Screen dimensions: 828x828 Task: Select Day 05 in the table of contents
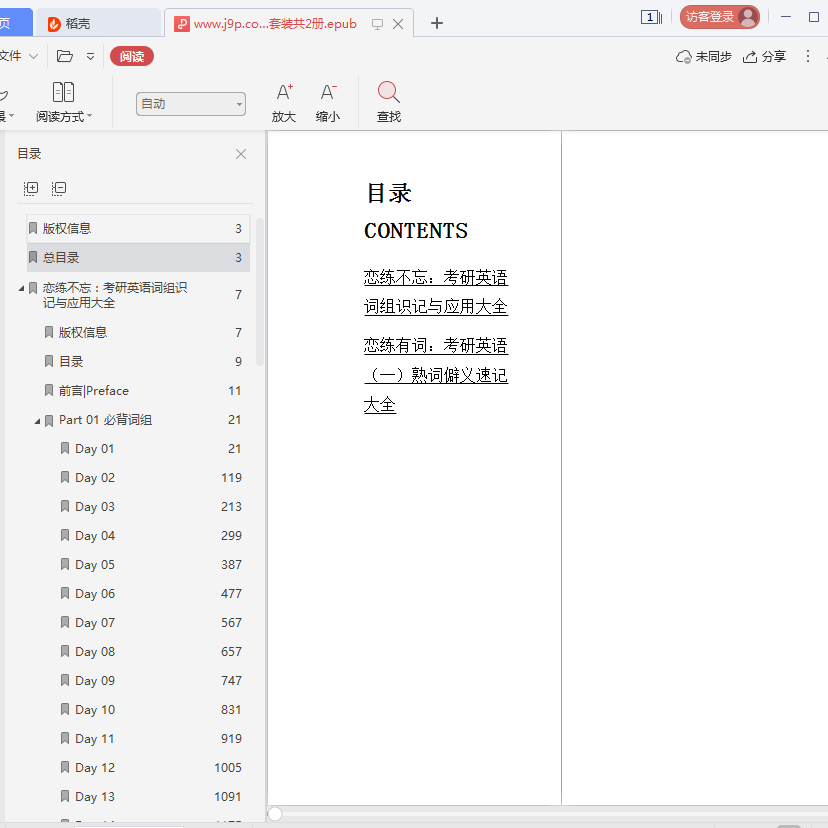95,565
